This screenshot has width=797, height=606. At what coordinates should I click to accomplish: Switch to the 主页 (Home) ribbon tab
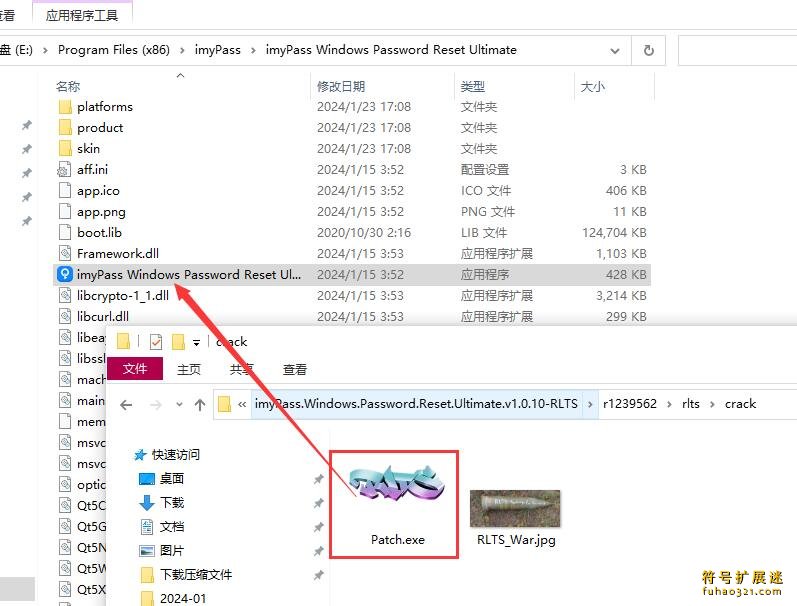pos(189,370)
